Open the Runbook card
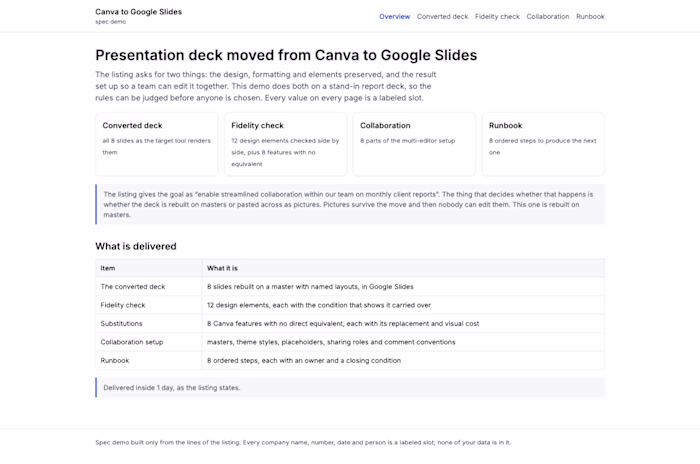 pyautogui.click(x=543, y=144)
